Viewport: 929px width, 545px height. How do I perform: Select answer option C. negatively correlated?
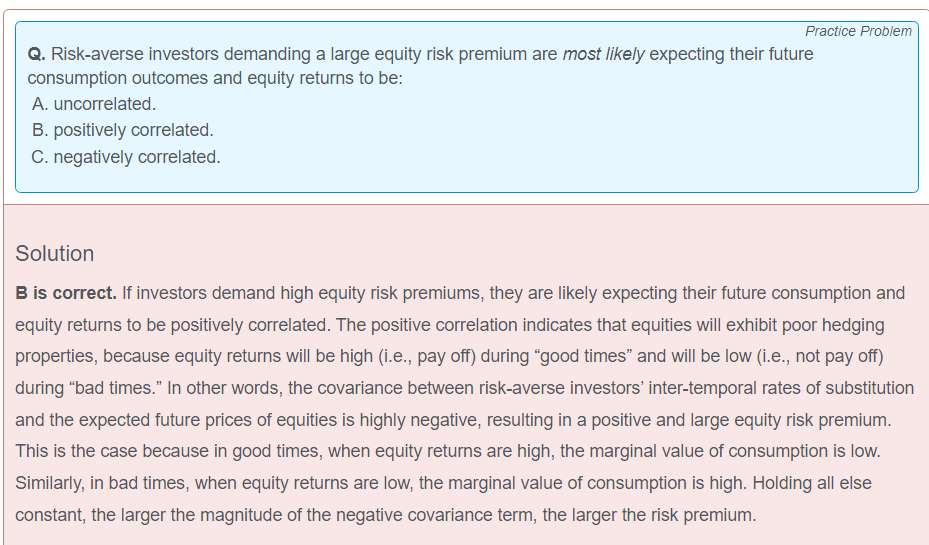click(x=126, y=157)
